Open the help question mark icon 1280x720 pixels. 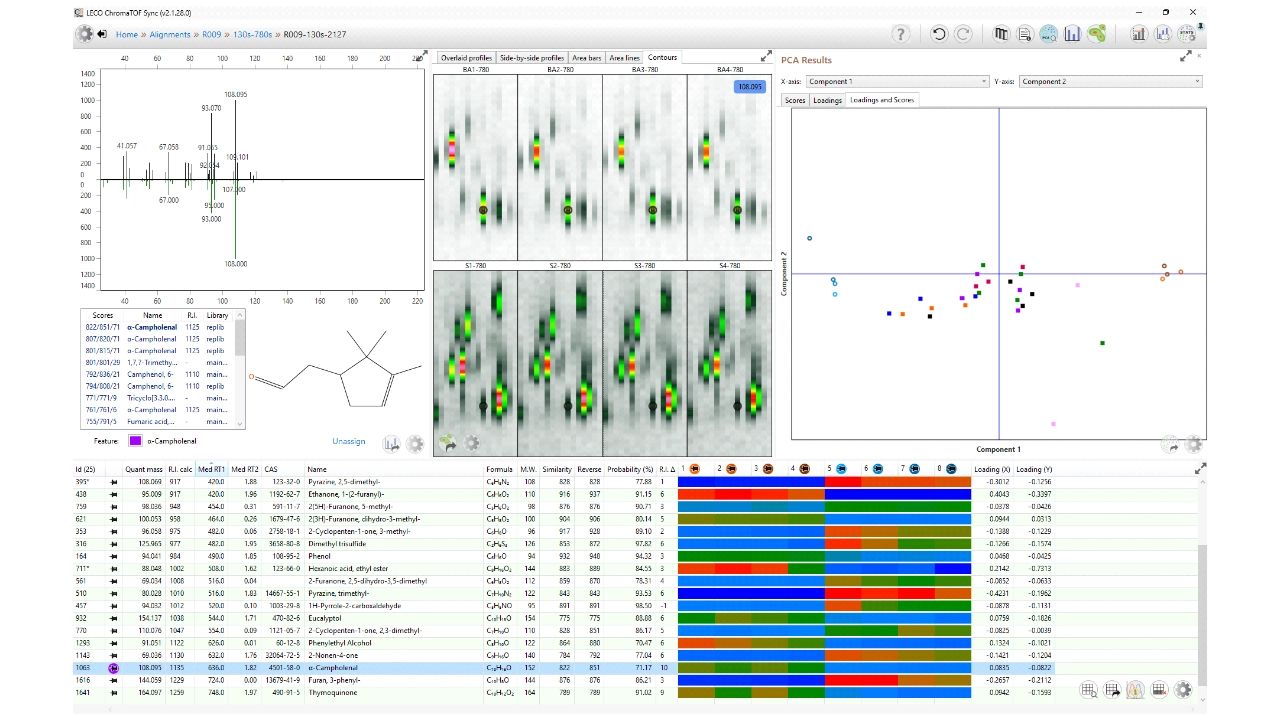click(x=901, y=34)
